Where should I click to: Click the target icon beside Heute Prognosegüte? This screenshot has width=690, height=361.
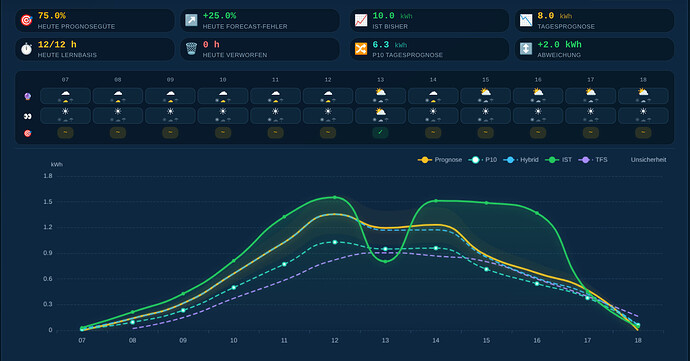26,20
